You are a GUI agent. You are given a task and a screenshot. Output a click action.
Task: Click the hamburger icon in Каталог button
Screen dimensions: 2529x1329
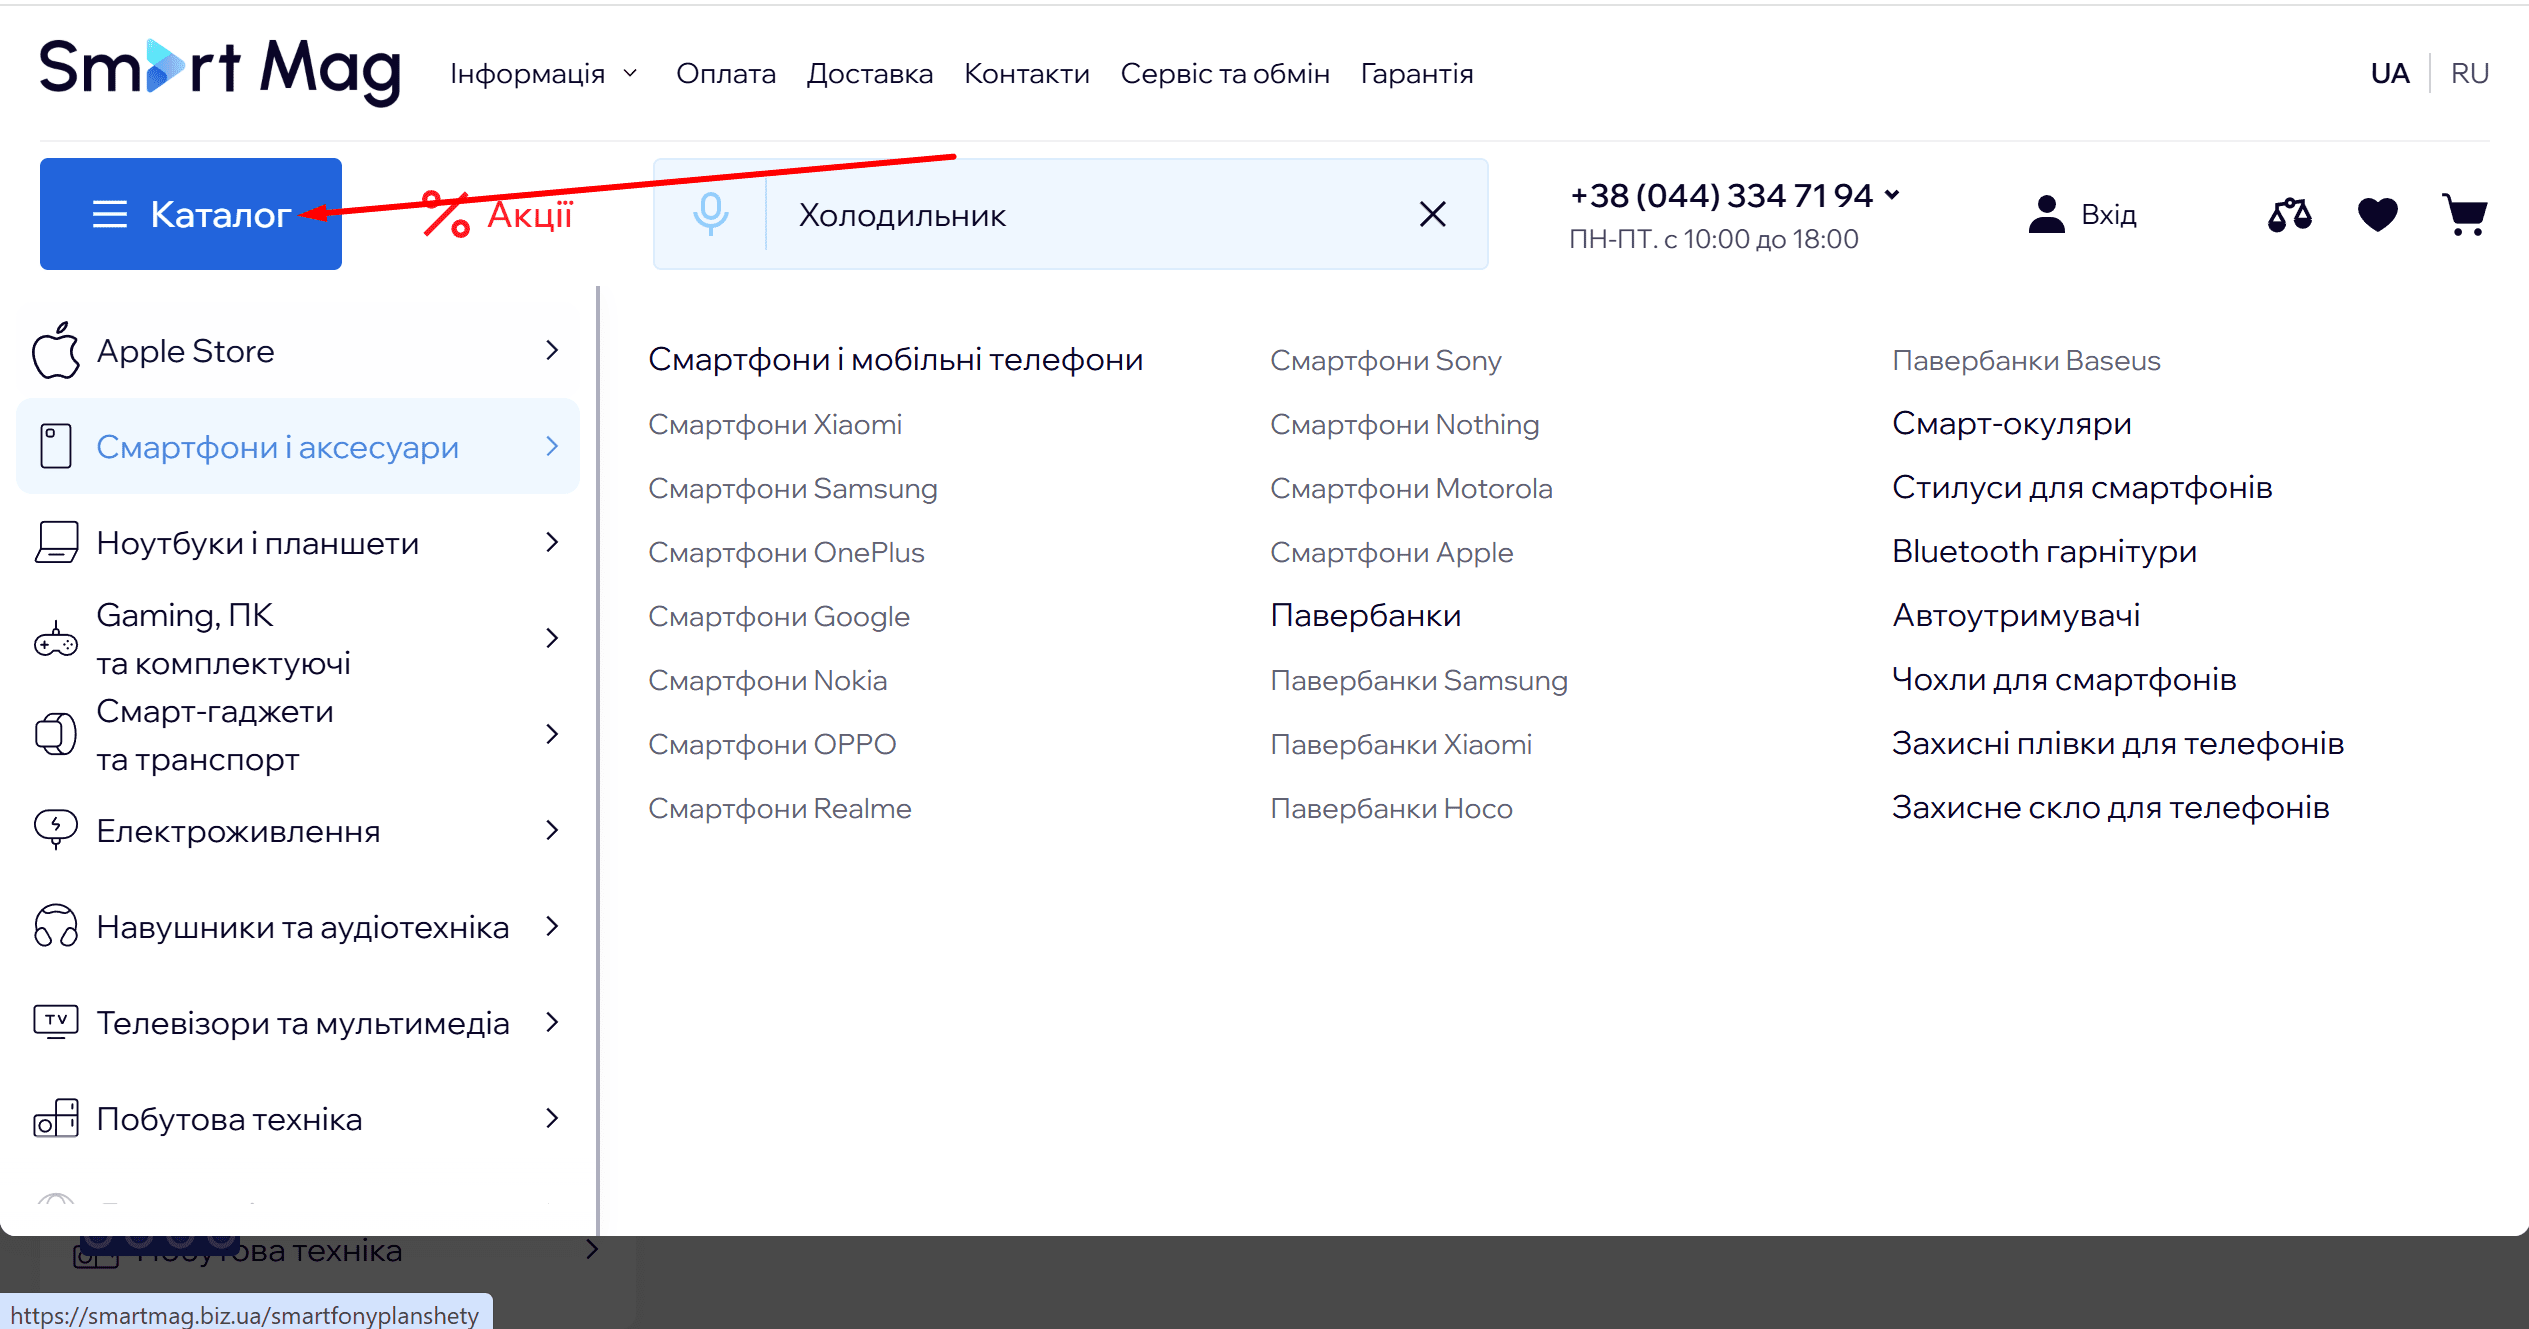point(110,214)
